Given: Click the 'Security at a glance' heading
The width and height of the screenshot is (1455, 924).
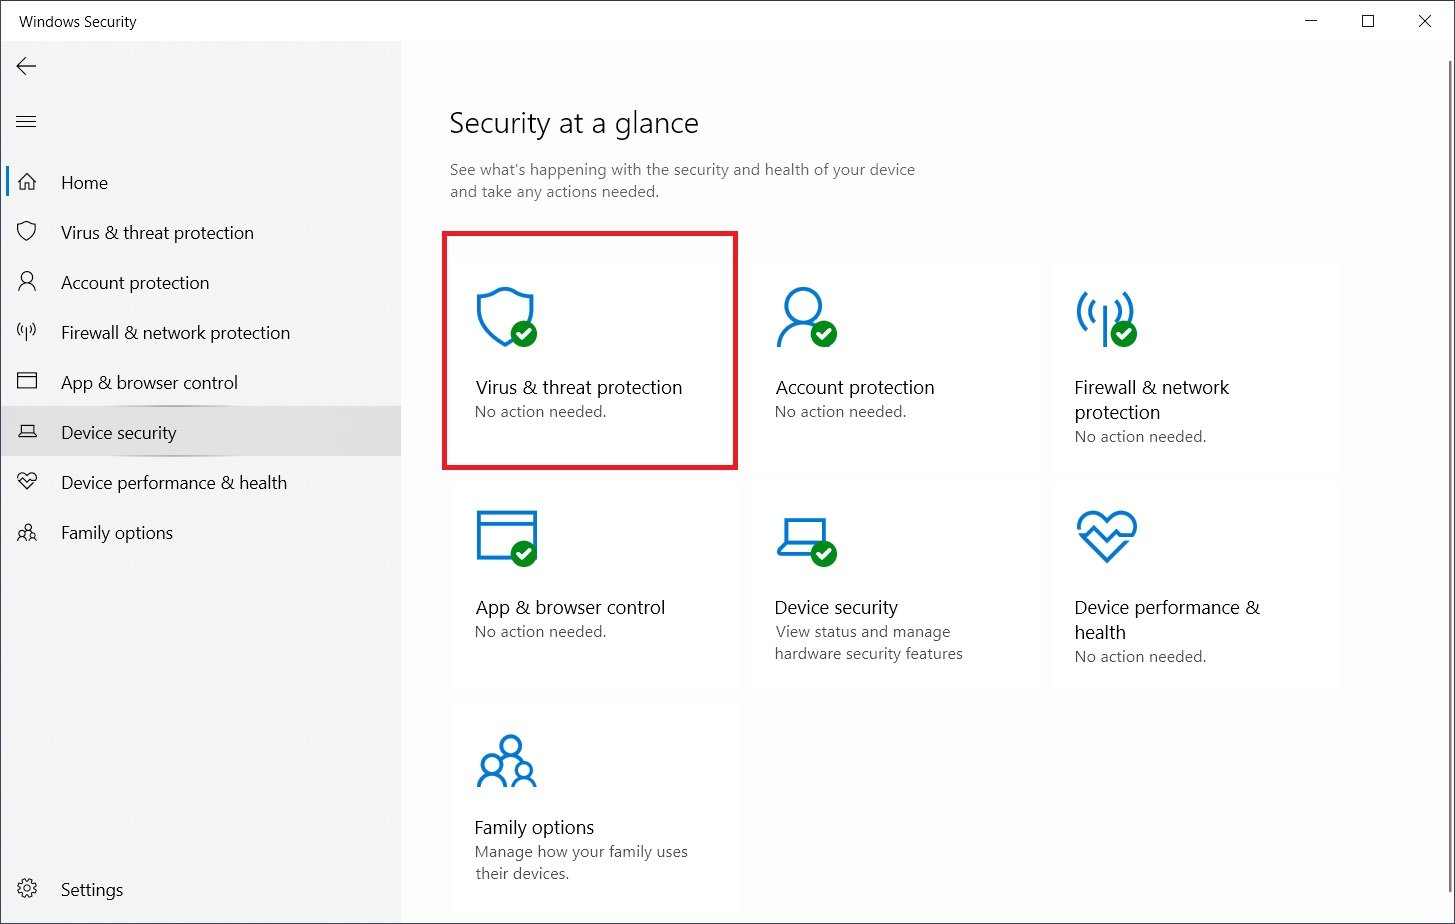Looking at the screenshot, I should pos(574,123).
